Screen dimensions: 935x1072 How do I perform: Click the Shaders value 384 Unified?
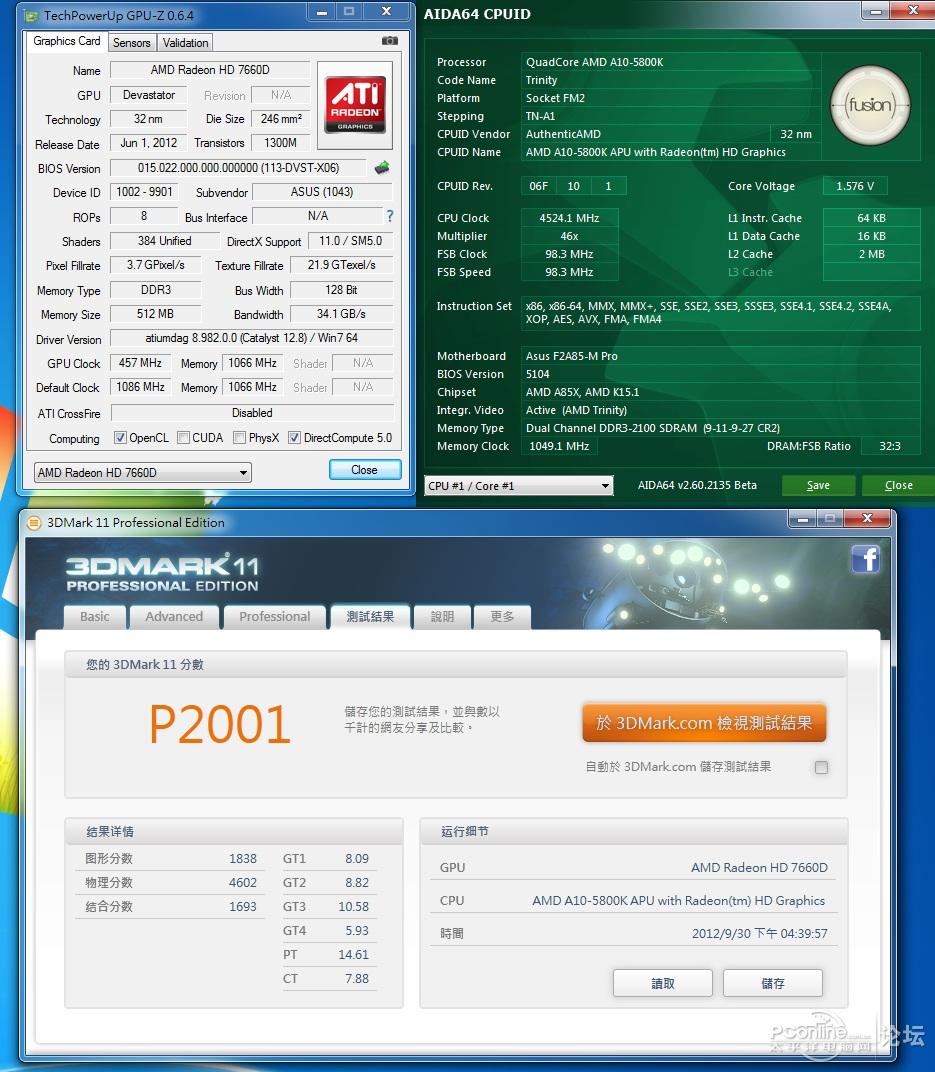[x=165, y=241]
